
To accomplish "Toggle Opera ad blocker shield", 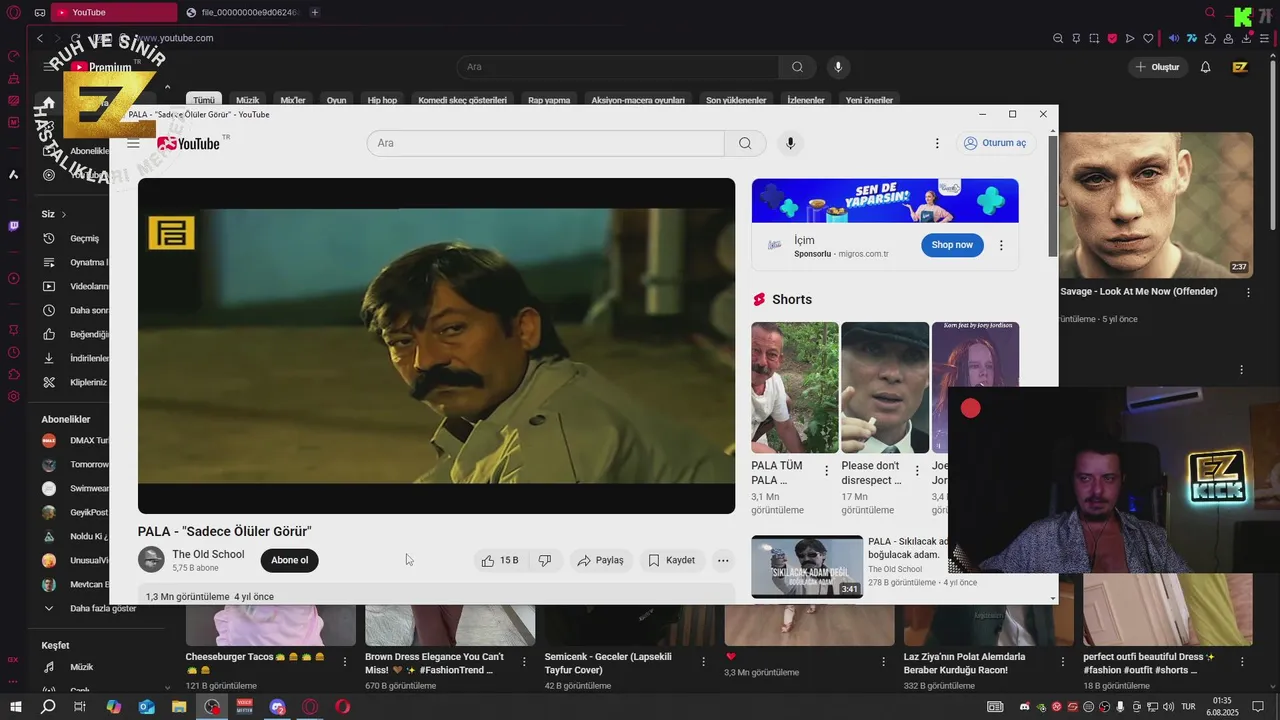I will [1112, 38].
